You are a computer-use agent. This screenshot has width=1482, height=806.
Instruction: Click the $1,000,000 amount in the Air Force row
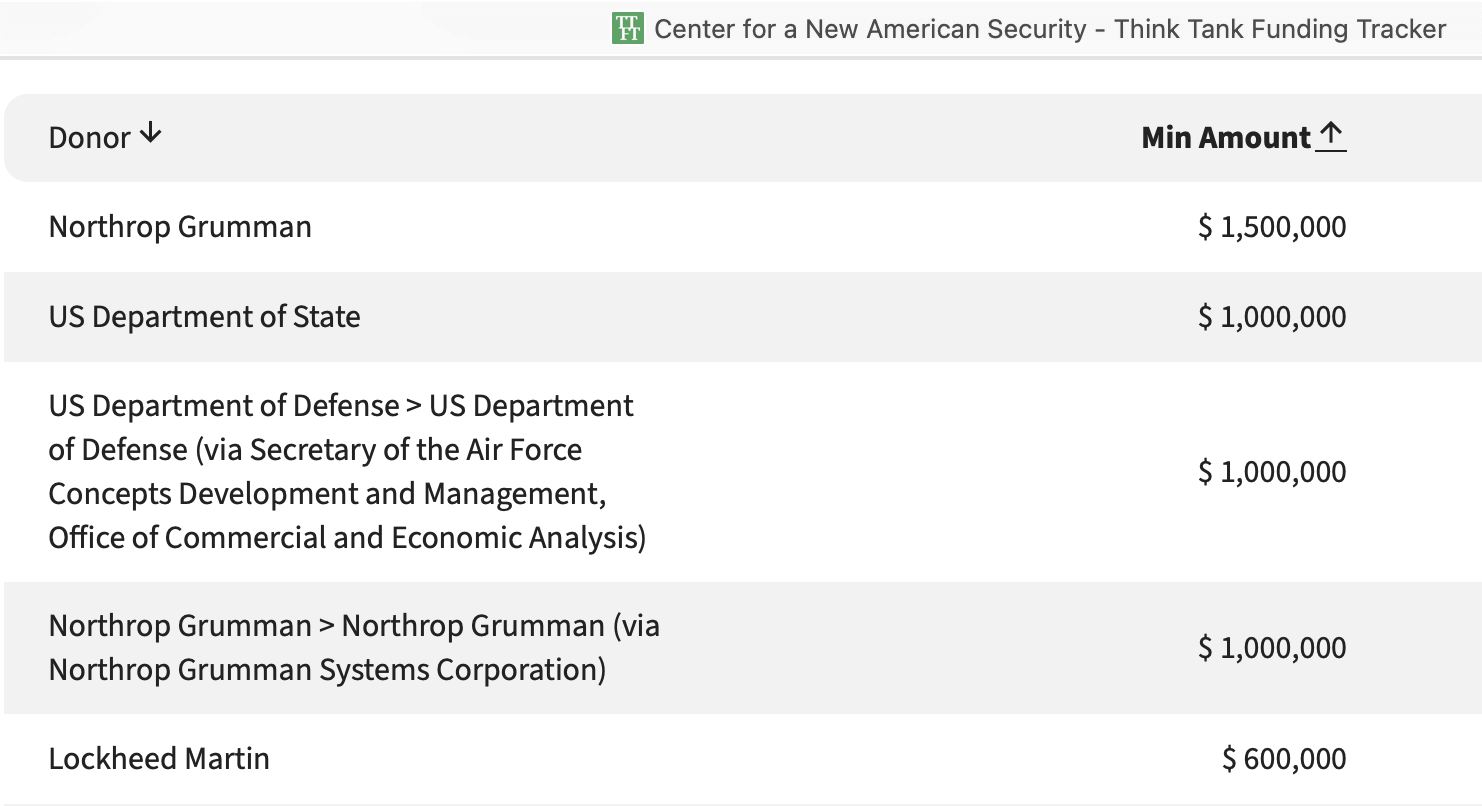click(x=1271, y=471)
